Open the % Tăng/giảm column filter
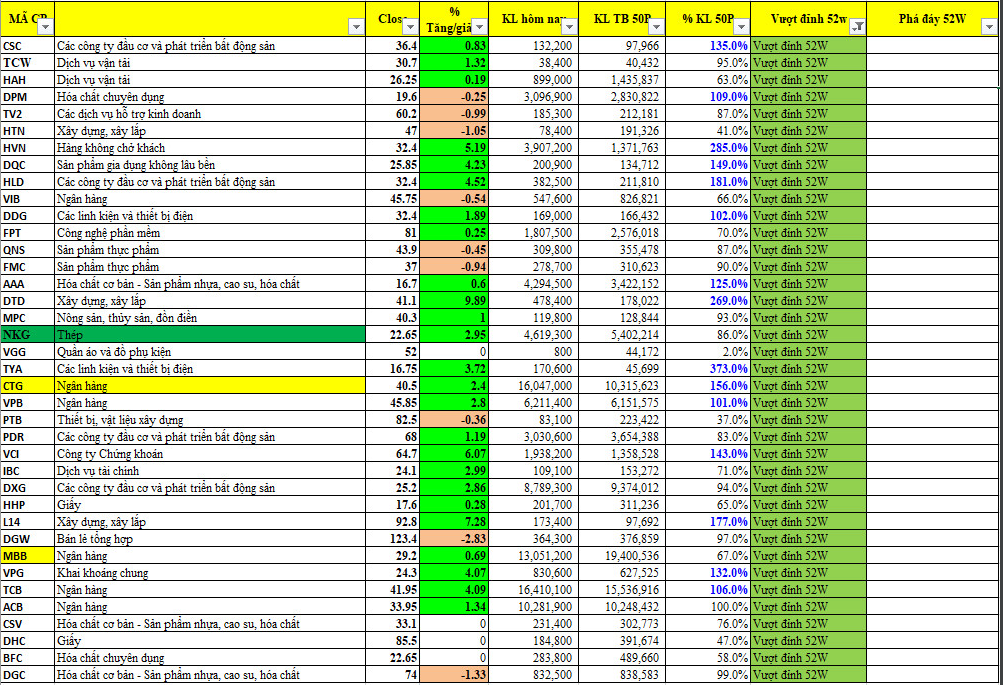The height and width of the screenshot is (685, 1003). coord(480,28)
